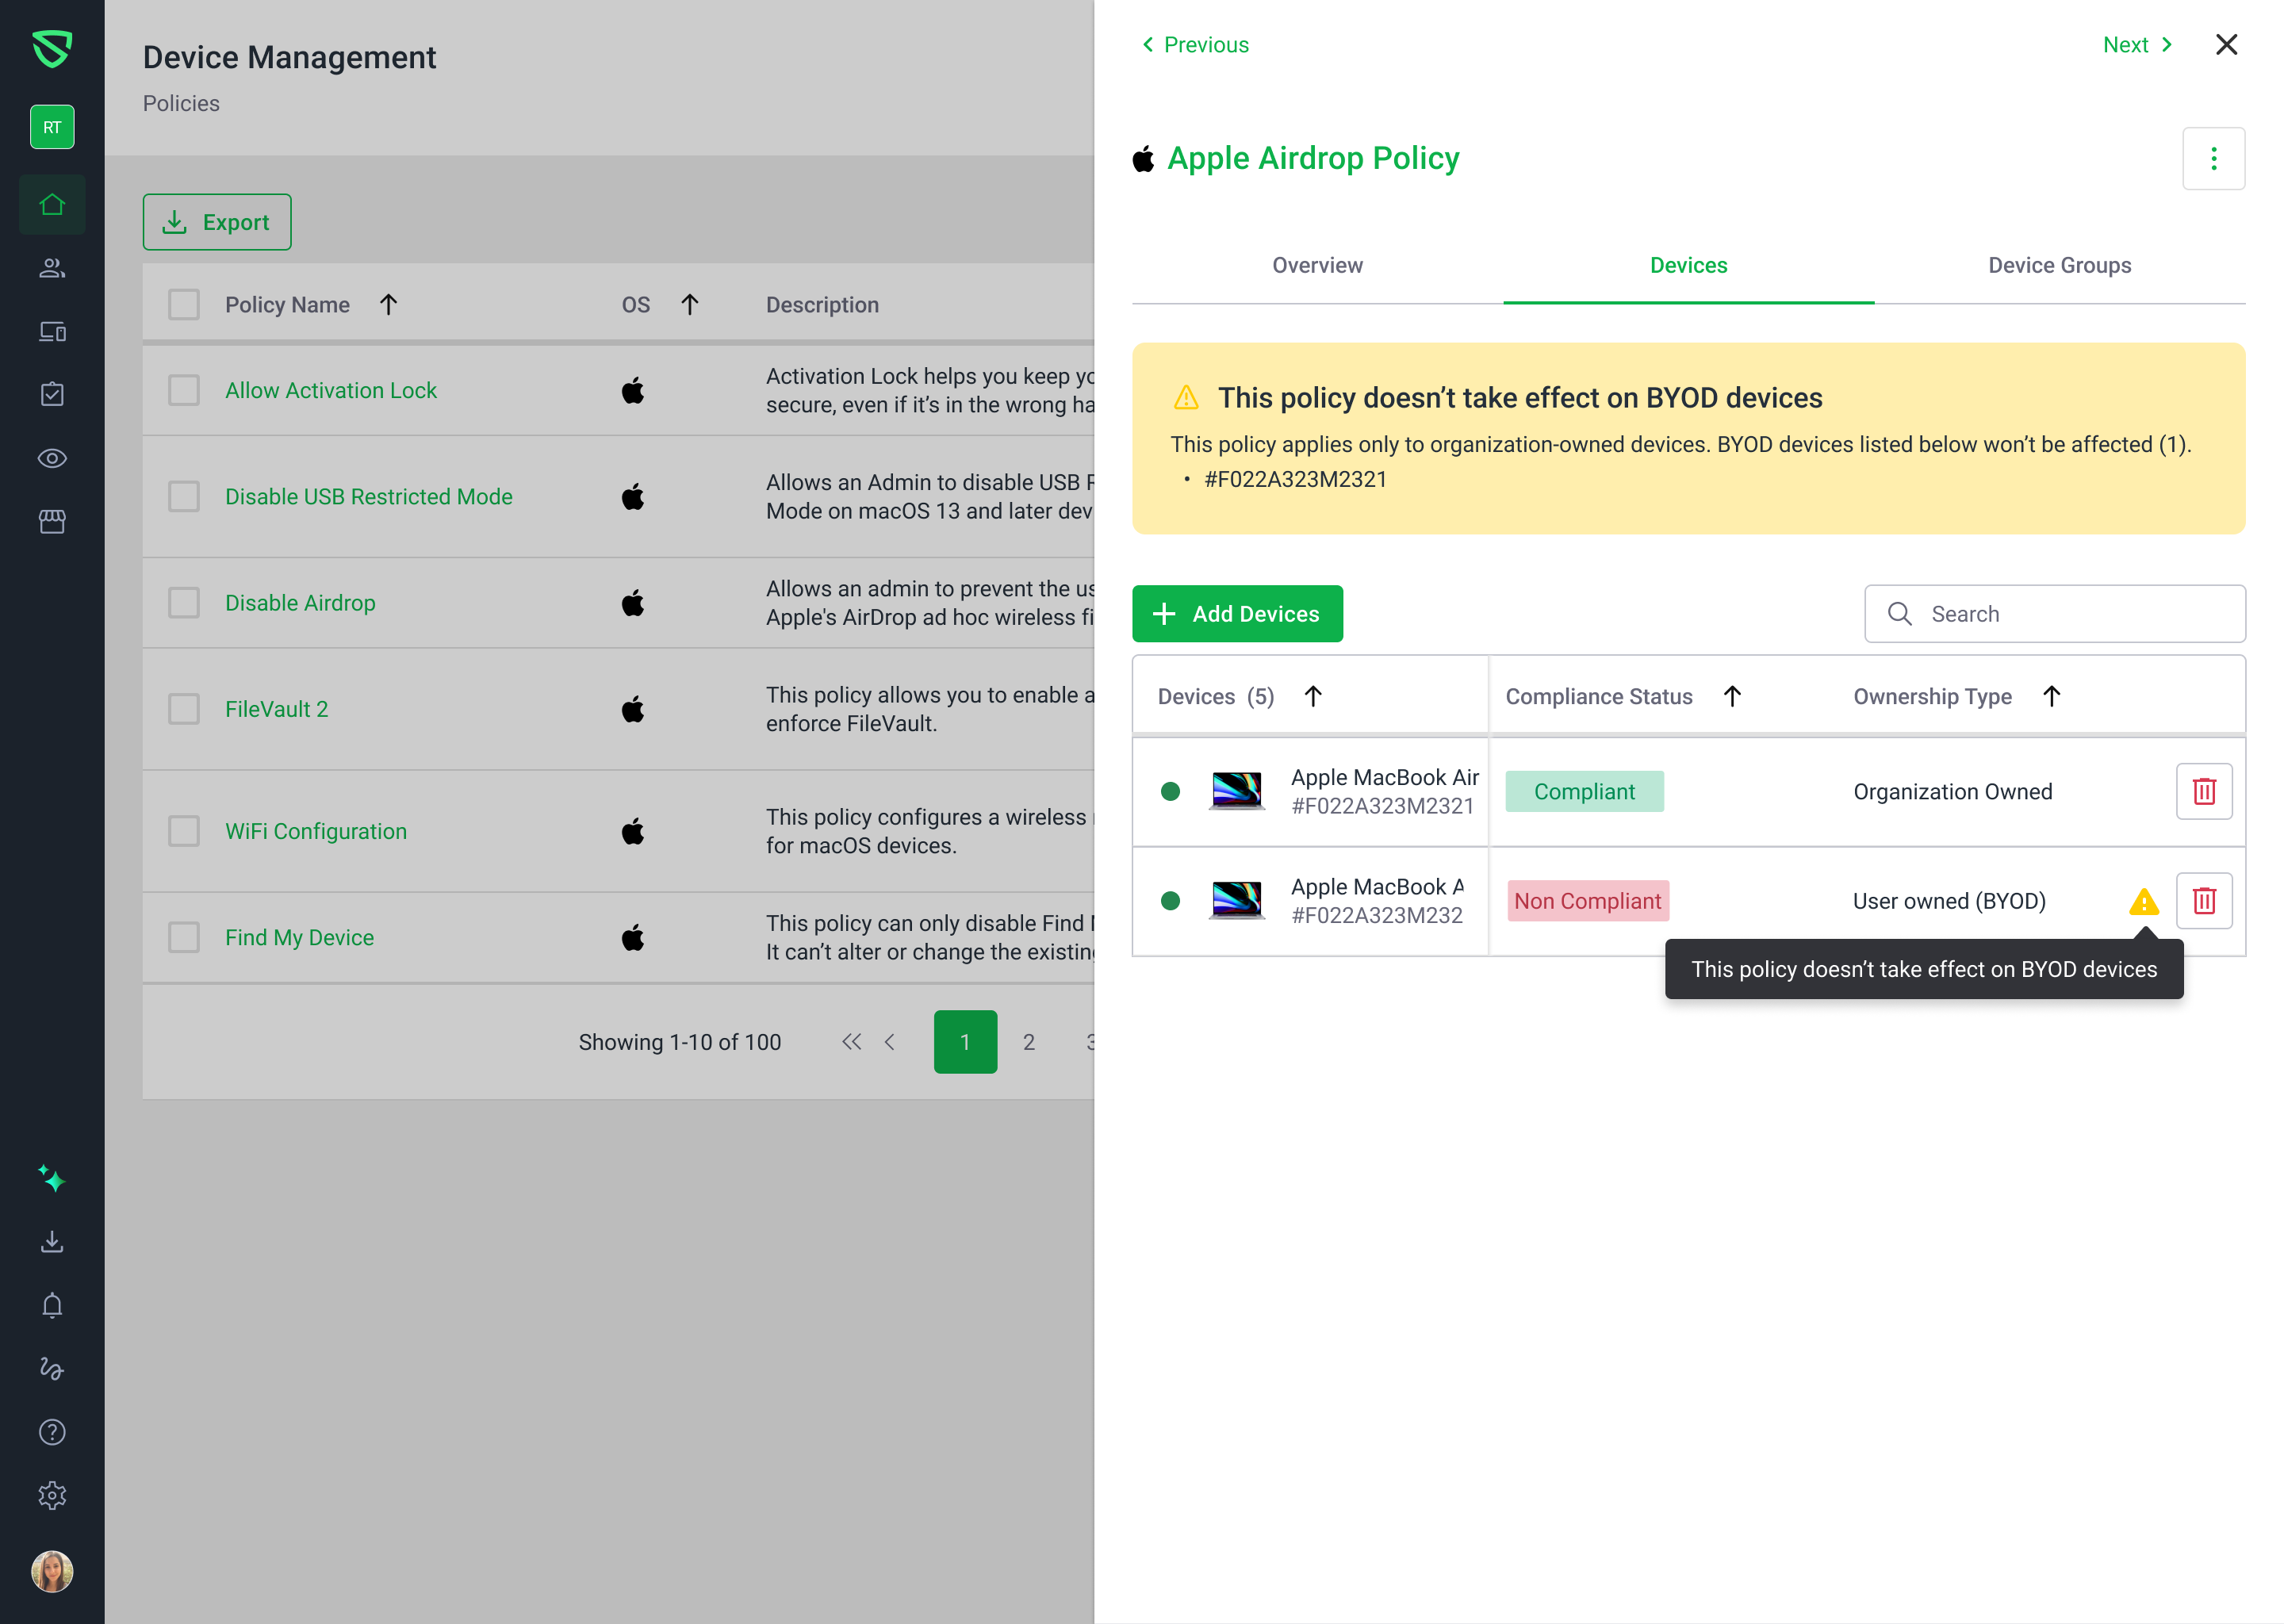The image size is (2284, 1624).
Task: Open the notifications bell icon
Action: (52, 1305)
